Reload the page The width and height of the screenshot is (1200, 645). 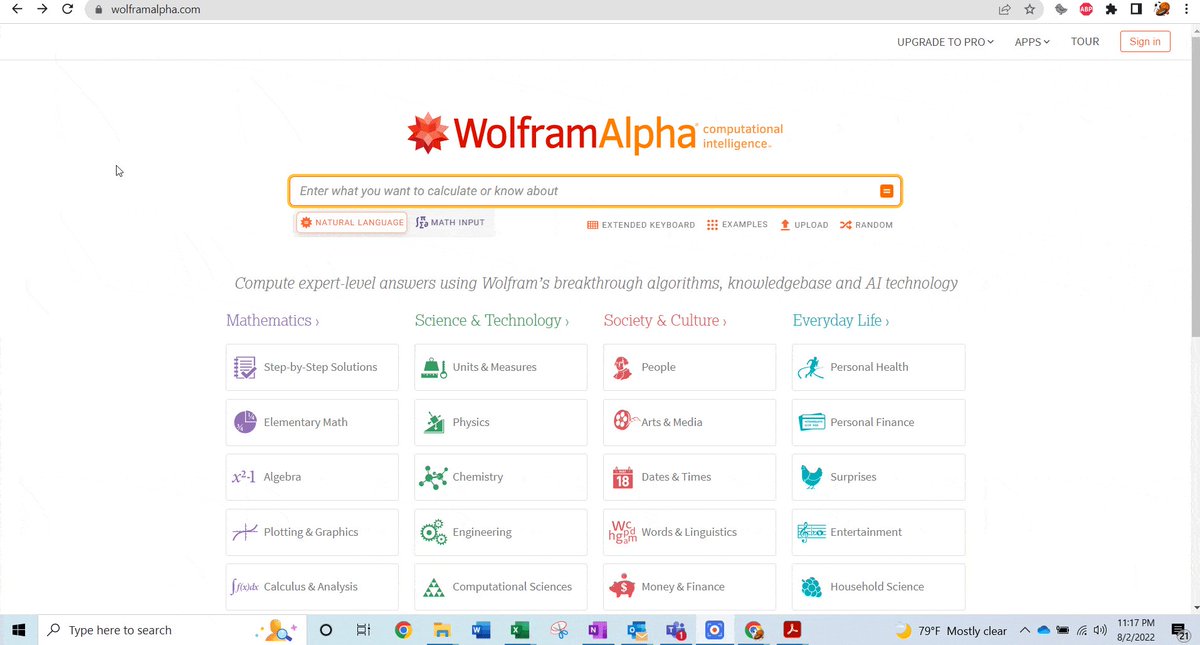(67, 9)
